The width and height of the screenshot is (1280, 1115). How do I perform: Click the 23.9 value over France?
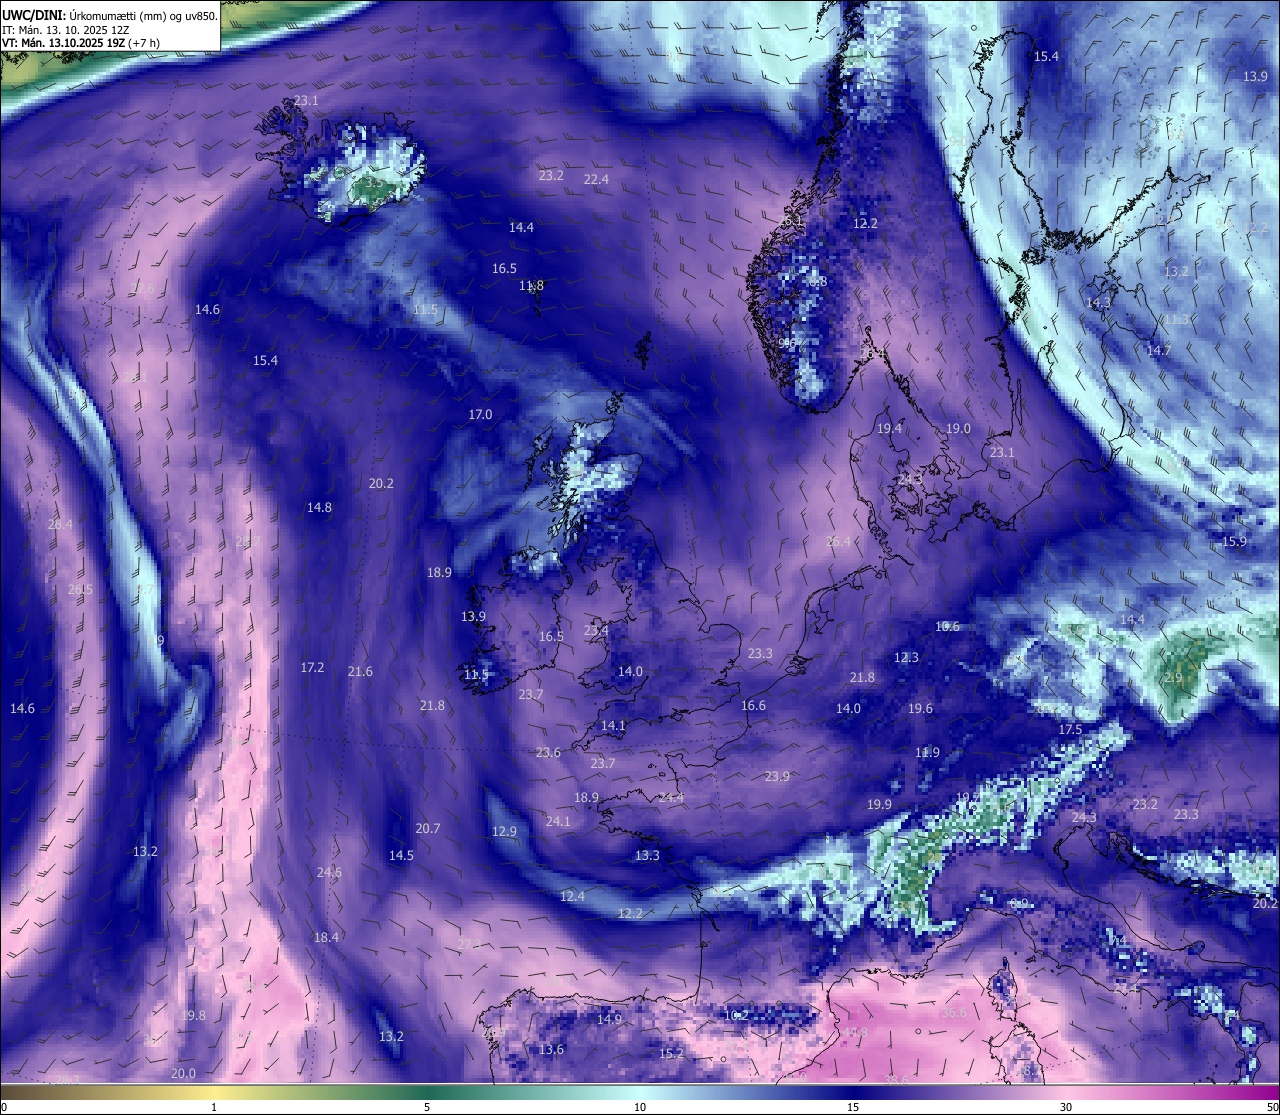click(x=777, y=776)
